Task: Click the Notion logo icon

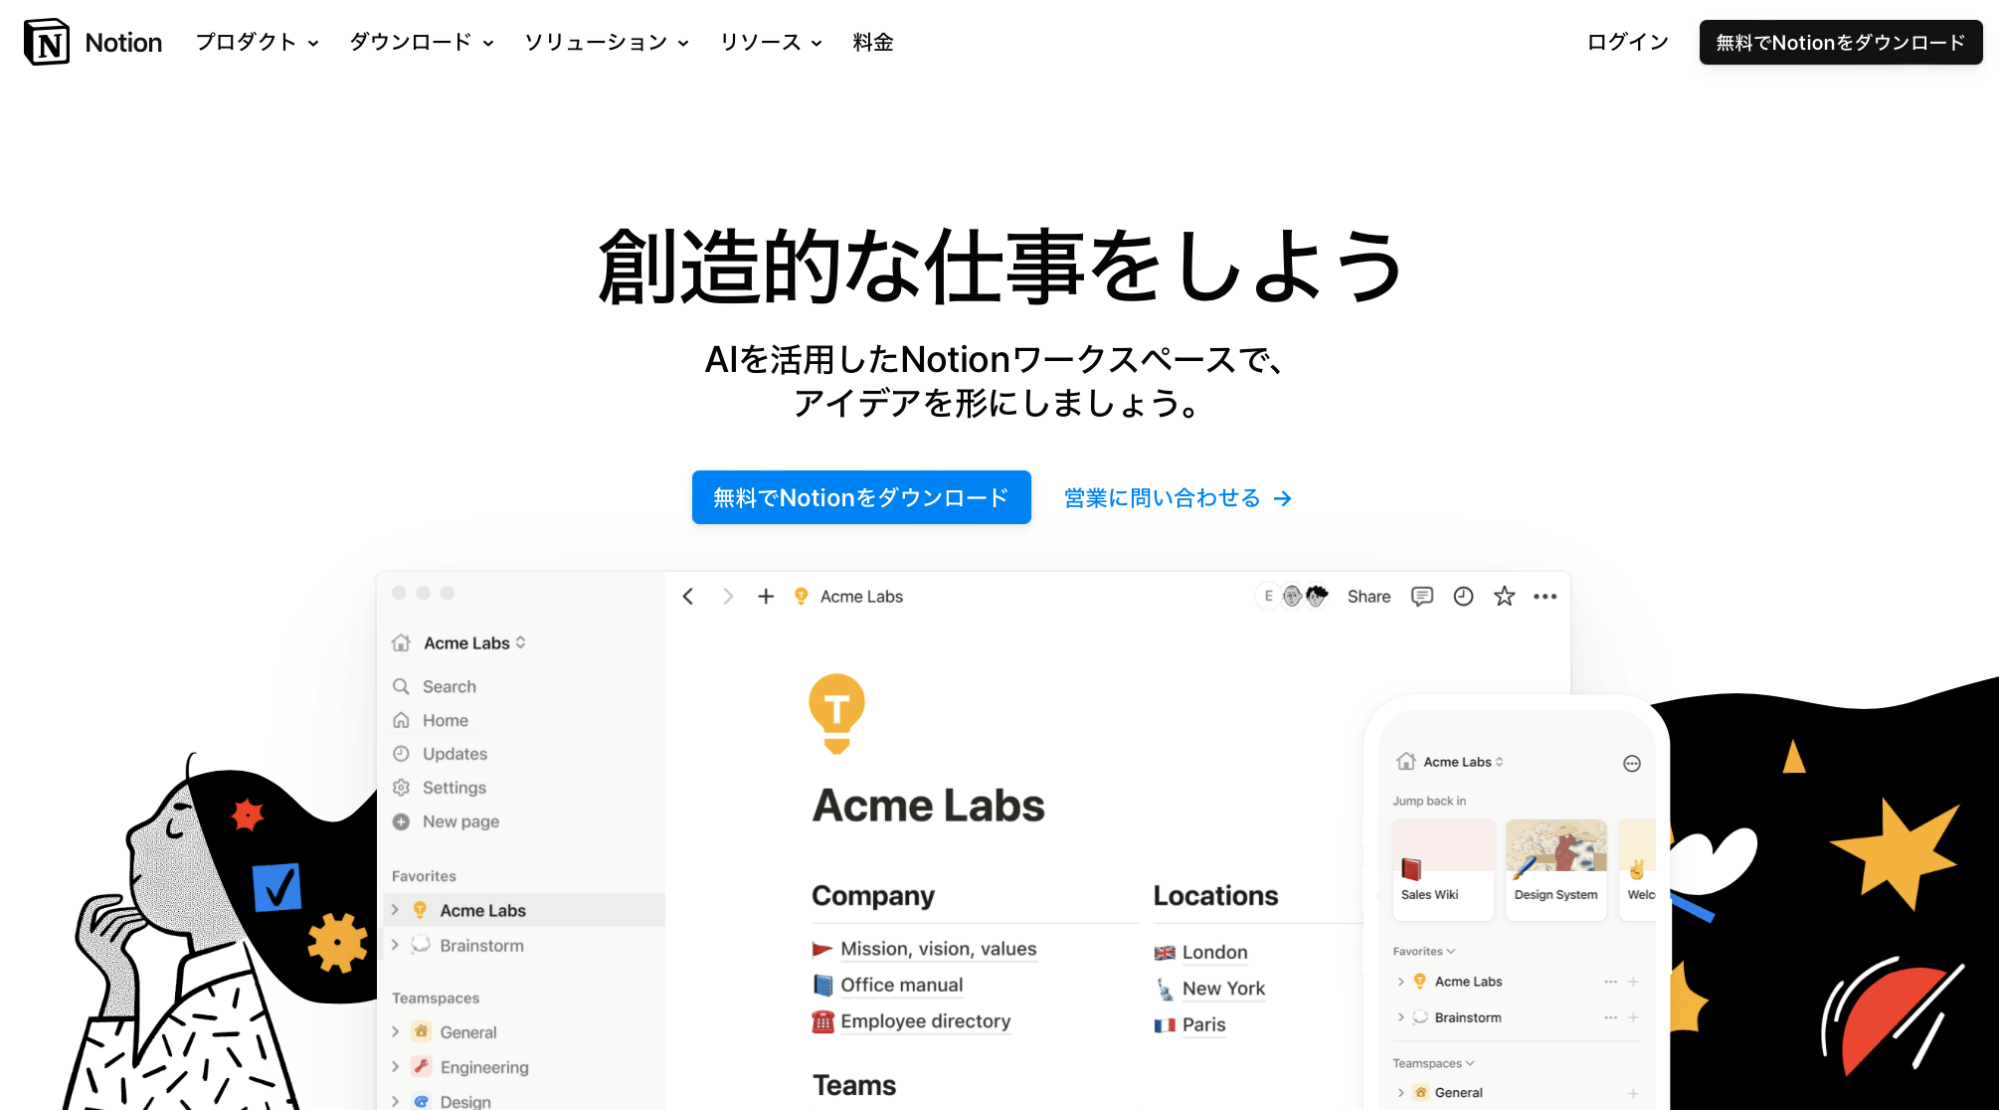Action: point(46,42)
